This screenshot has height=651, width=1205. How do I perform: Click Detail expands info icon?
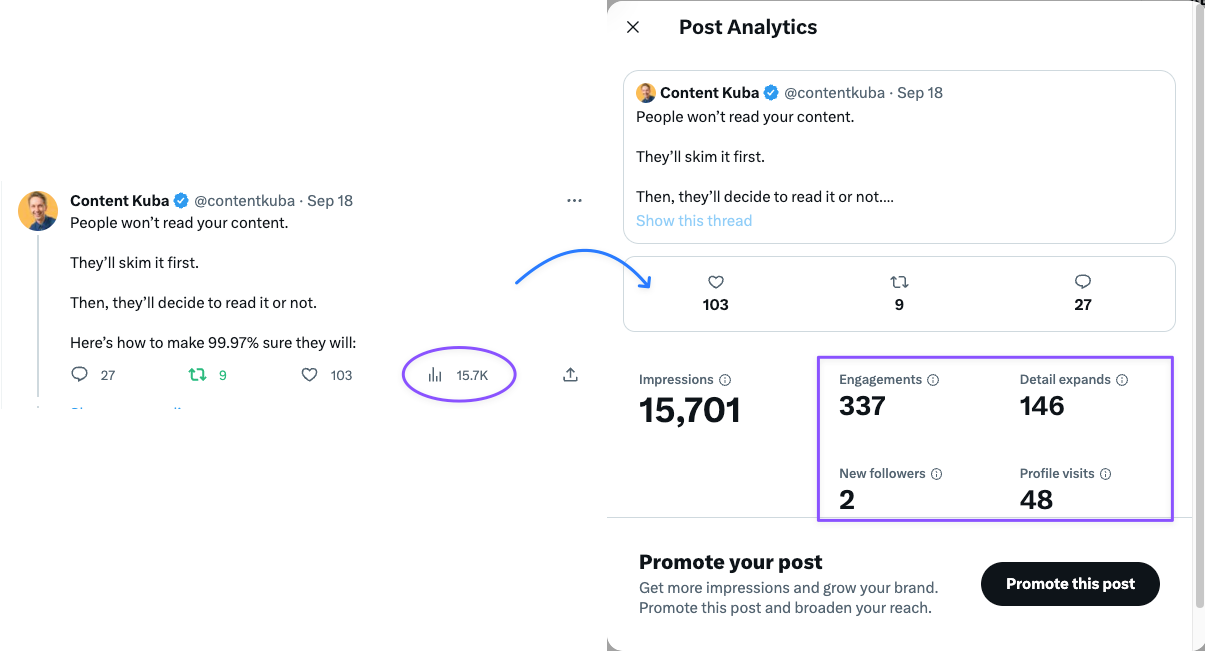click(1122, 380)
